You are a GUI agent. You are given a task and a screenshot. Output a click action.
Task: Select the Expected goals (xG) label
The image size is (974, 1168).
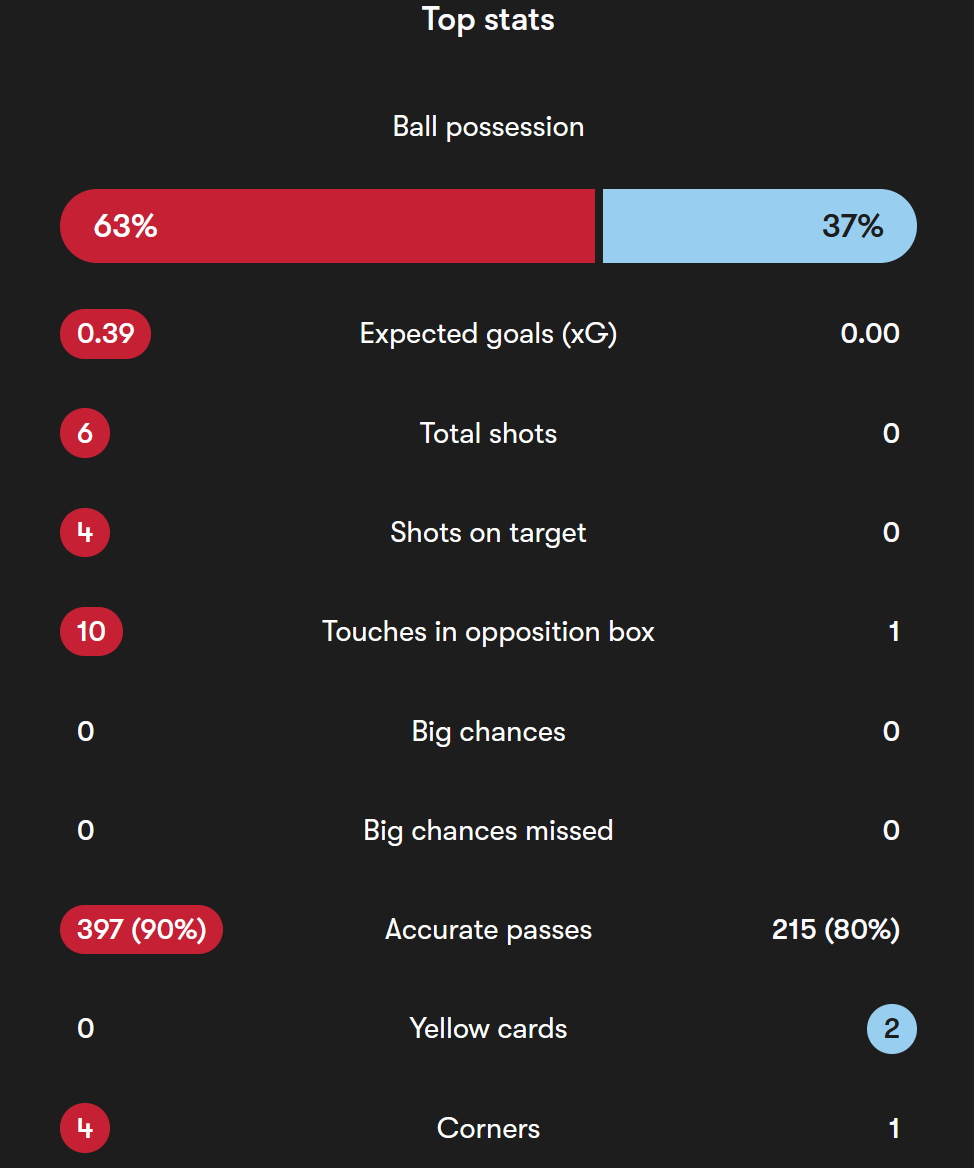[488, 334]
